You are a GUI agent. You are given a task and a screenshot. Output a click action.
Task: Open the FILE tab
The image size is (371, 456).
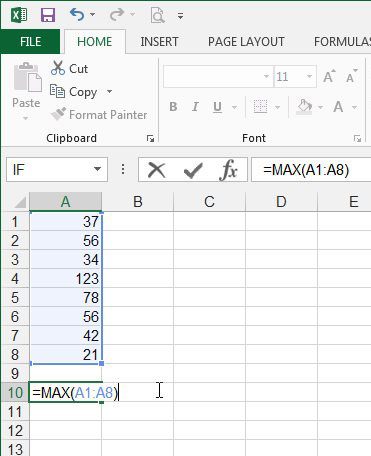pos(31,42)
